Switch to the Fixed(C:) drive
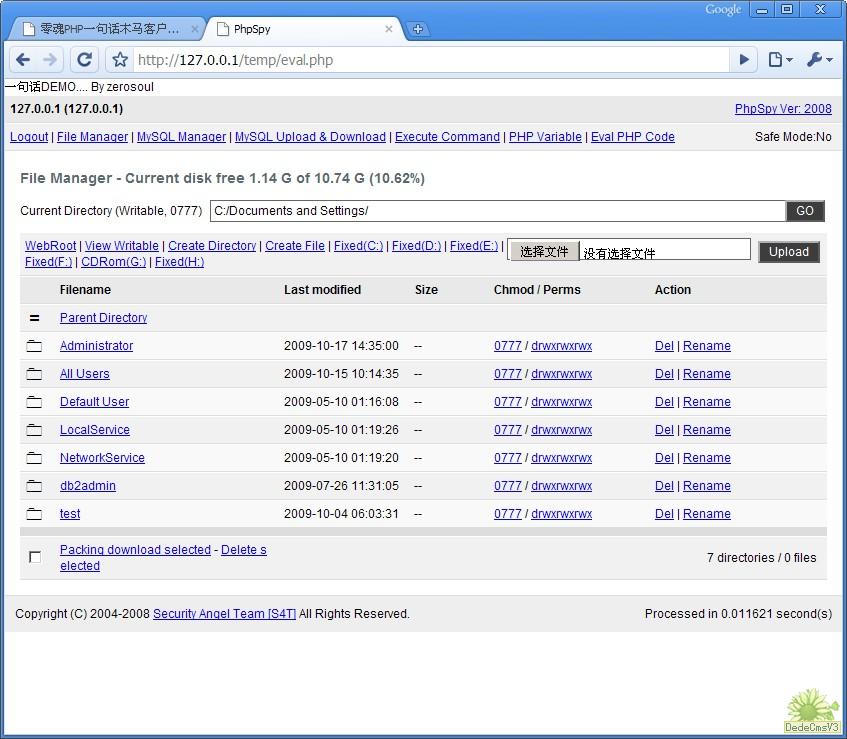847x739 pixels. (358, 246)
